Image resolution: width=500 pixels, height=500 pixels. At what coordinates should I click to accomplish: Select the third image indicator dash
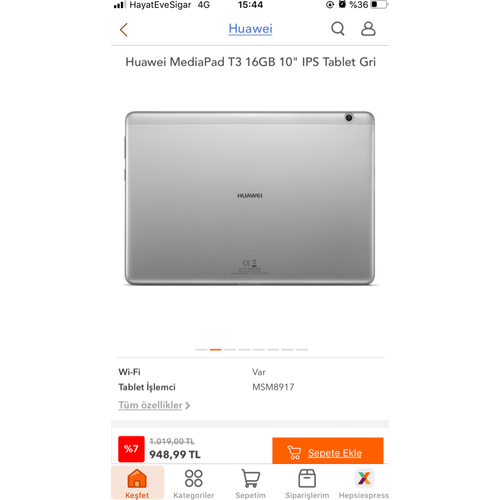pos(230,350)
